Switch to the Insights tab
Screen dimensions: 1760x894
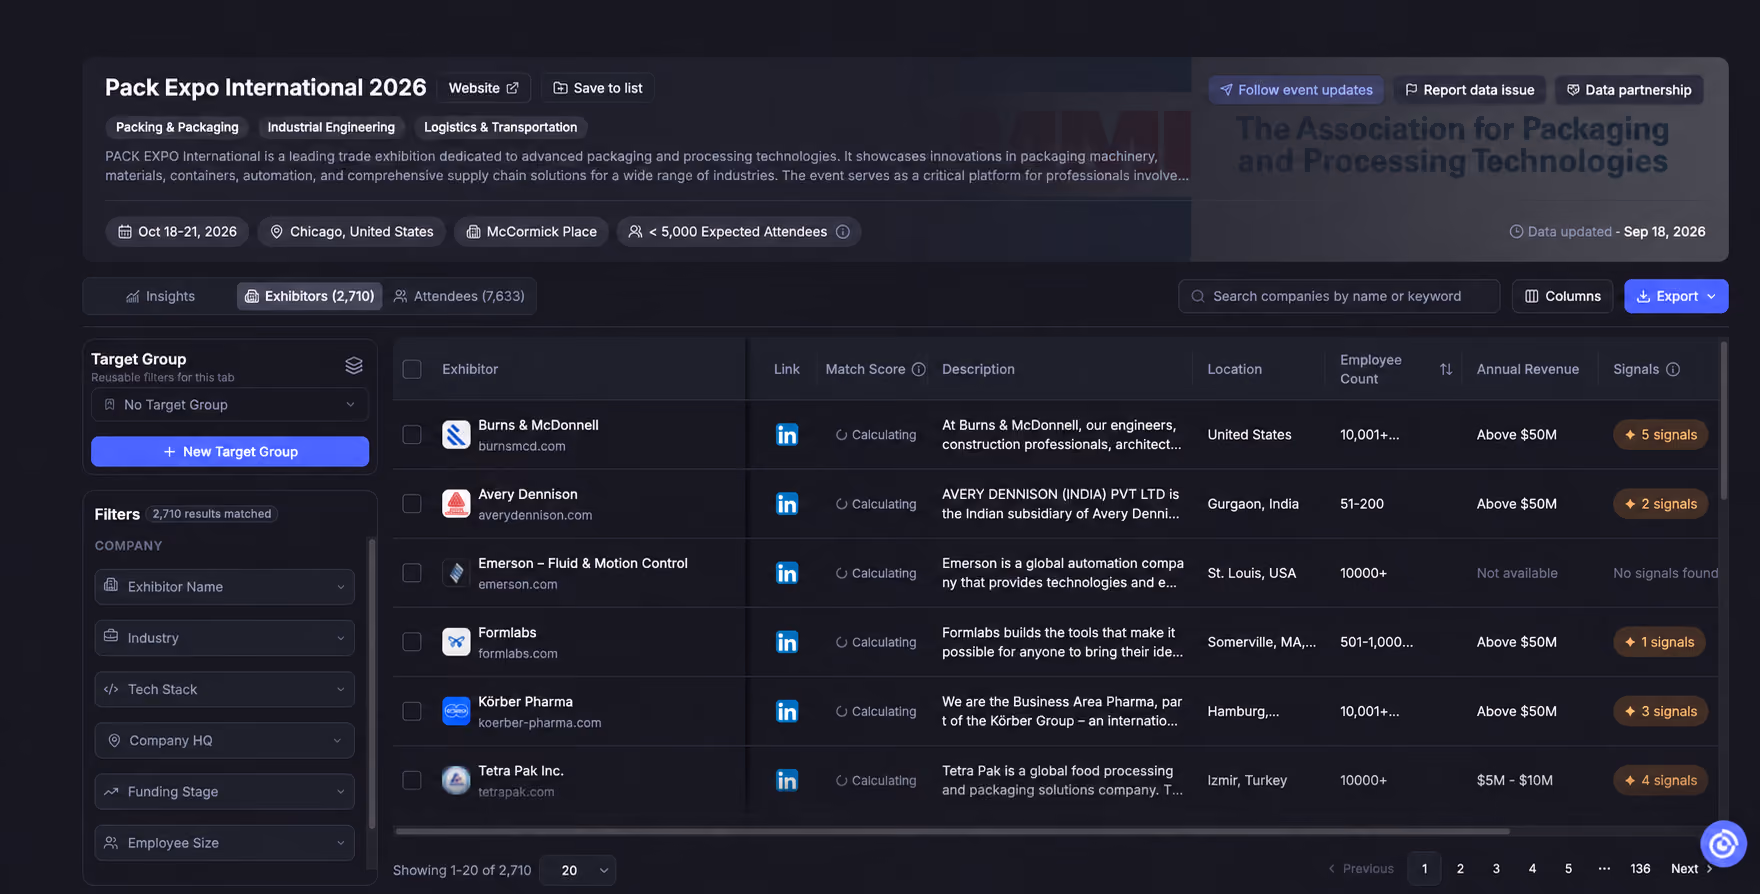pyautogui.click(x=160, y=297)
